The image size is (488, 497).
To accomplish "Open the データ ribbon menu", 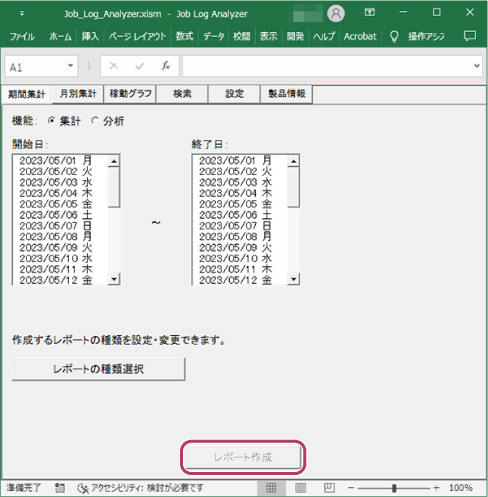I will 213,36.
